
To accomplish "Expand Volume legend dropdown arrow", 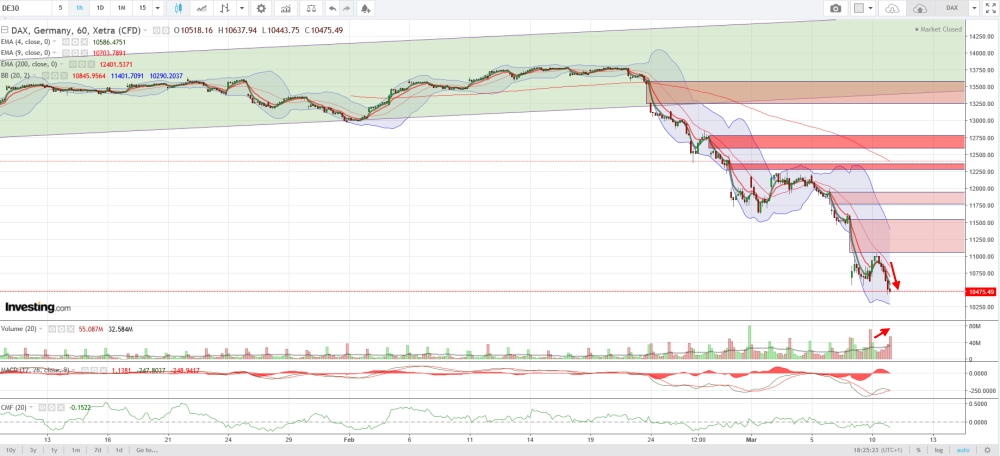I will (41, 328).
